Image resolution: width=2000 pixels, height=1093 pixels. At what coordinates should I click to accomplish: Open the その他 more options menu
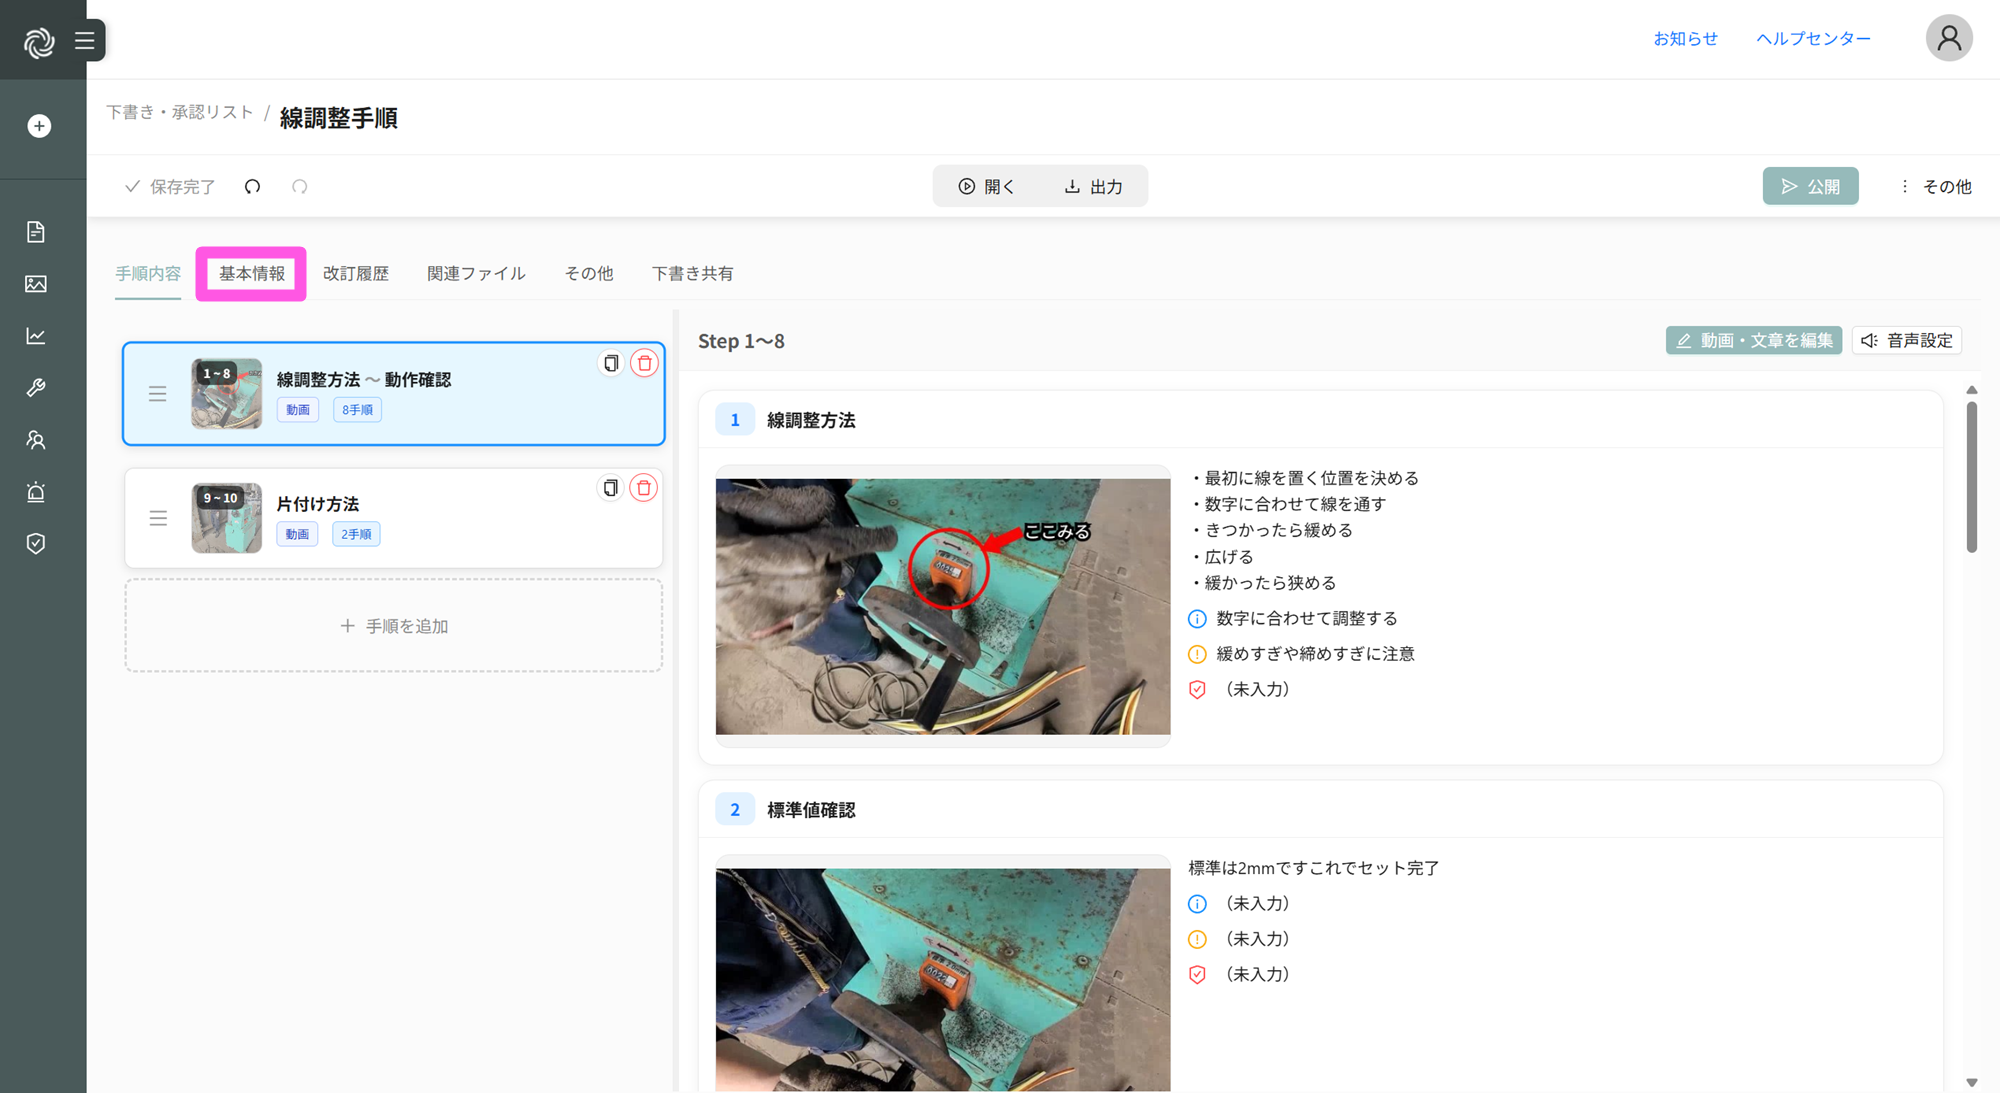(1936, 187)
